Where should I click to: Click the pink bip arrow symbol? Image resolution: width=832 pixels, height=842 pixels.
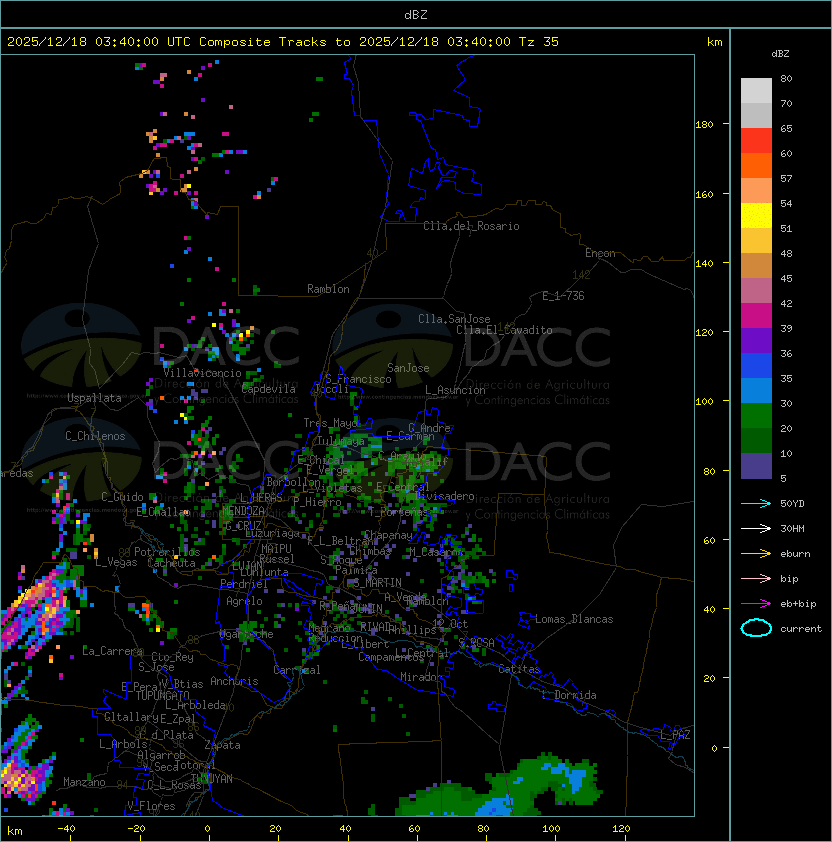coord(756,578)
